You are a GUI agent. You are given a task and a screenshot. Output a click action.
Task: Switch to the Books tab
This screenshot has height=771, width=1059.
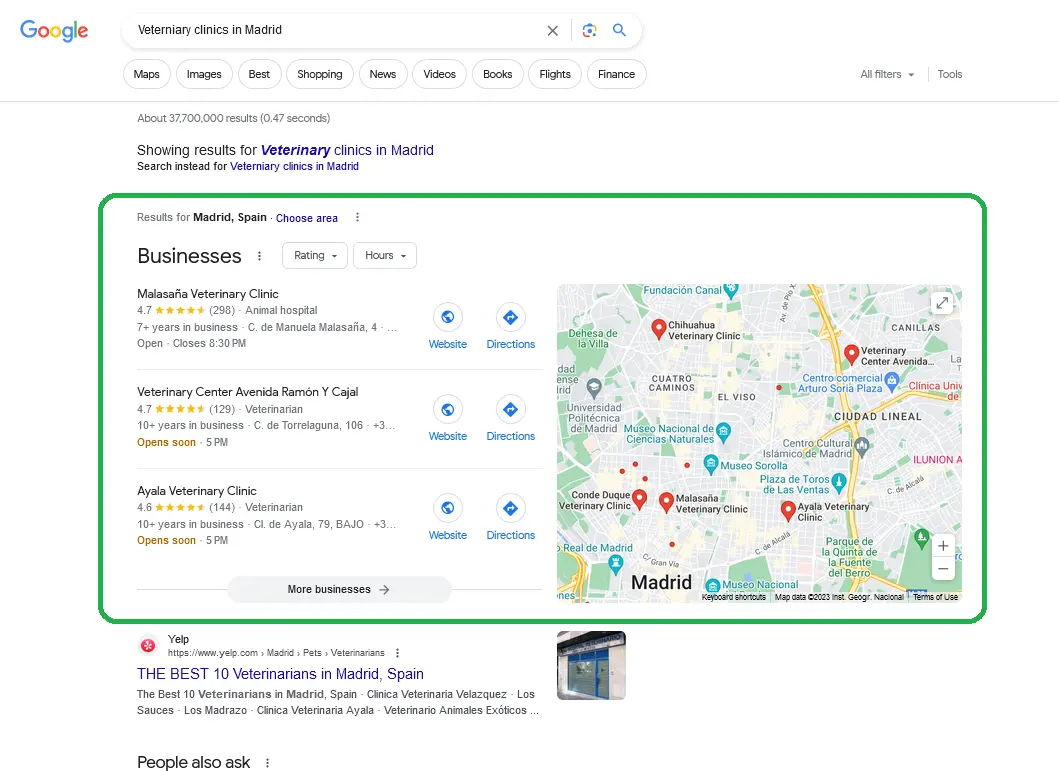[x=498, y=74]
